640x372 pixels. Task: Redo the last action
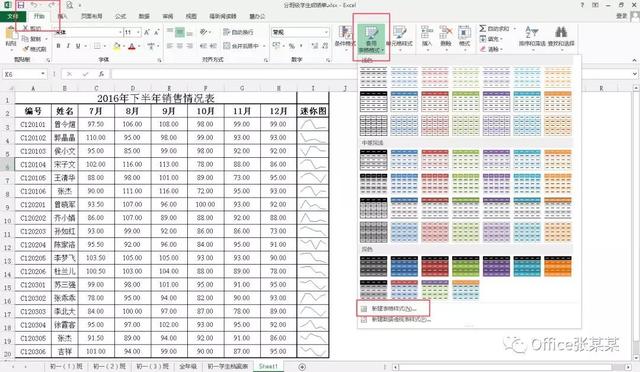pyautogui.click(x=52, y=5)
